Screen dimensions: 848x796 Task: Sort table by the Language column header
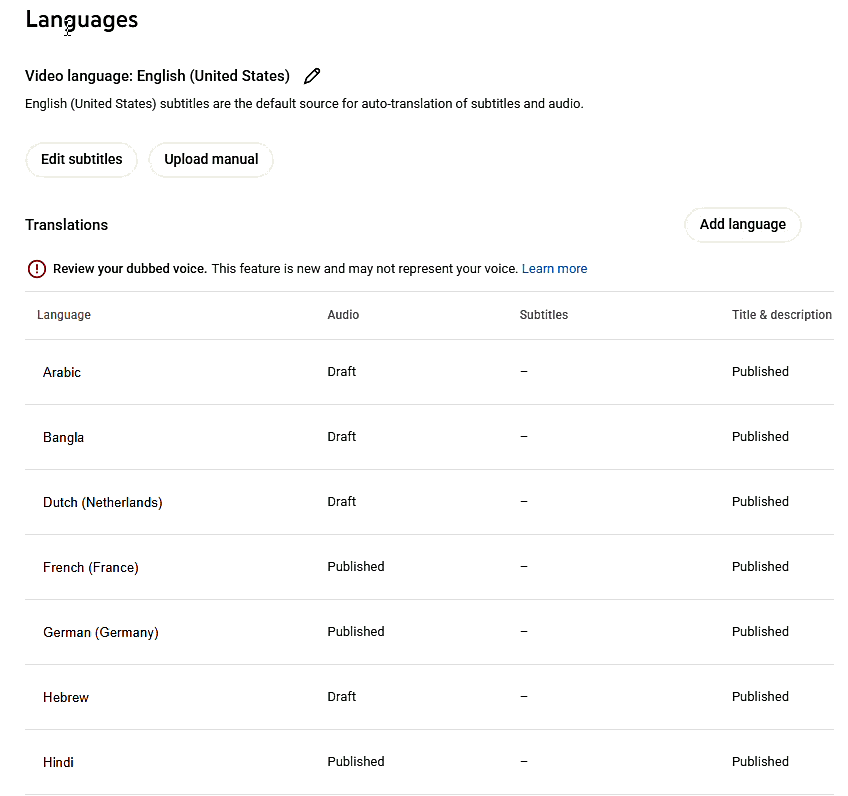pos(64,314)
